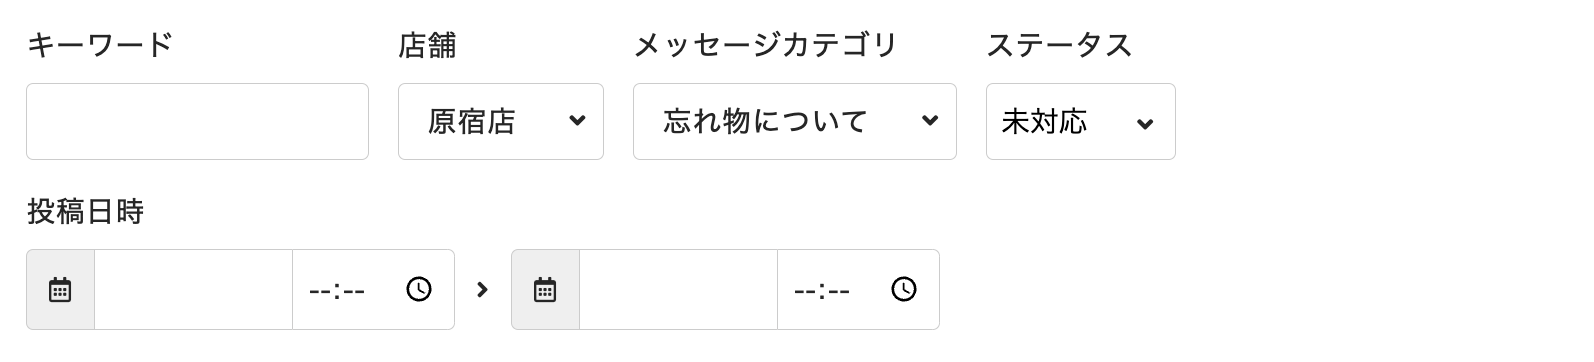This screenshot has width=1594, height=362.
Task: Click the start time clock icon
Action: [419, 289]
